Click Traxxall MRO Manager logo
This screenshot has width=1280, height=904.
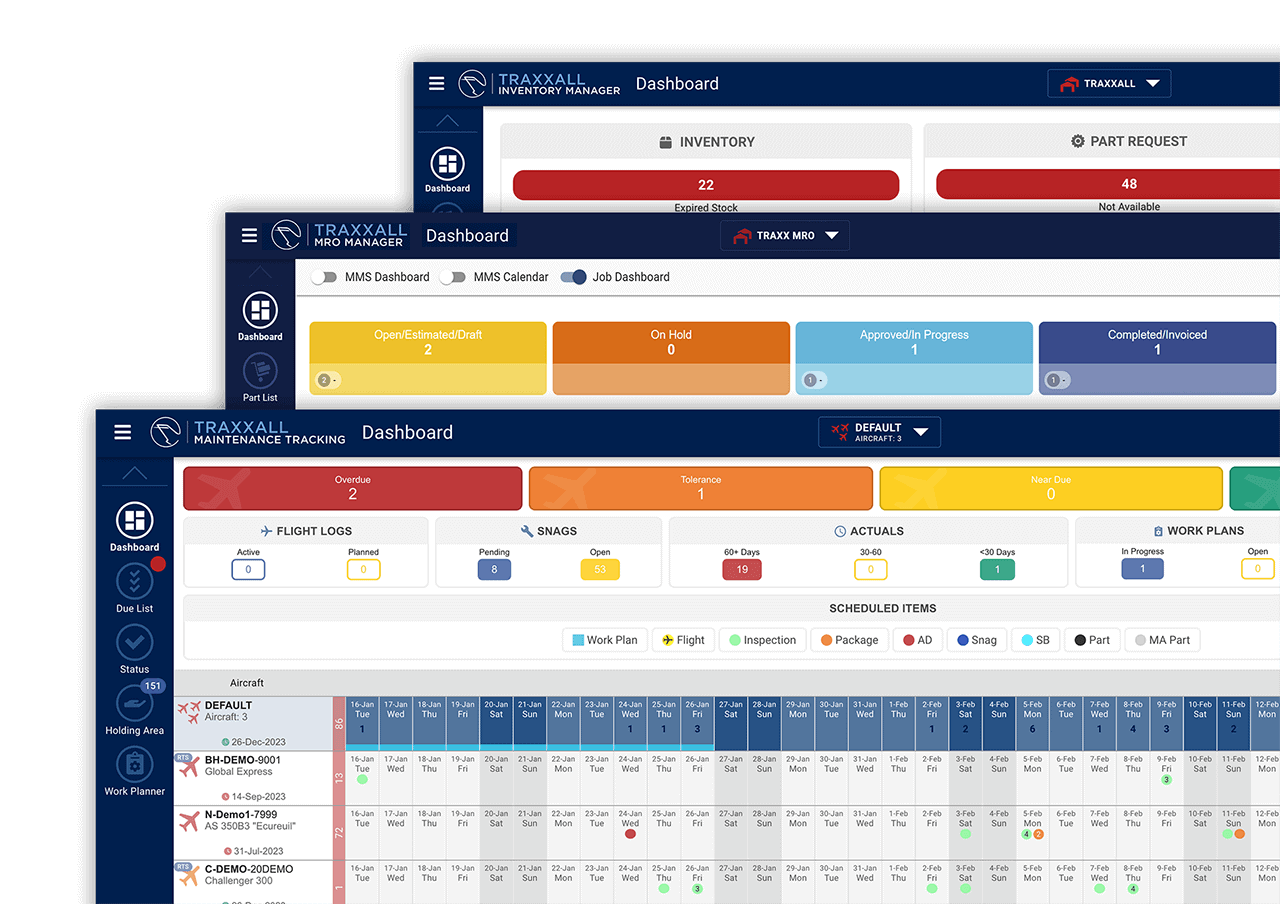(339, 236)
